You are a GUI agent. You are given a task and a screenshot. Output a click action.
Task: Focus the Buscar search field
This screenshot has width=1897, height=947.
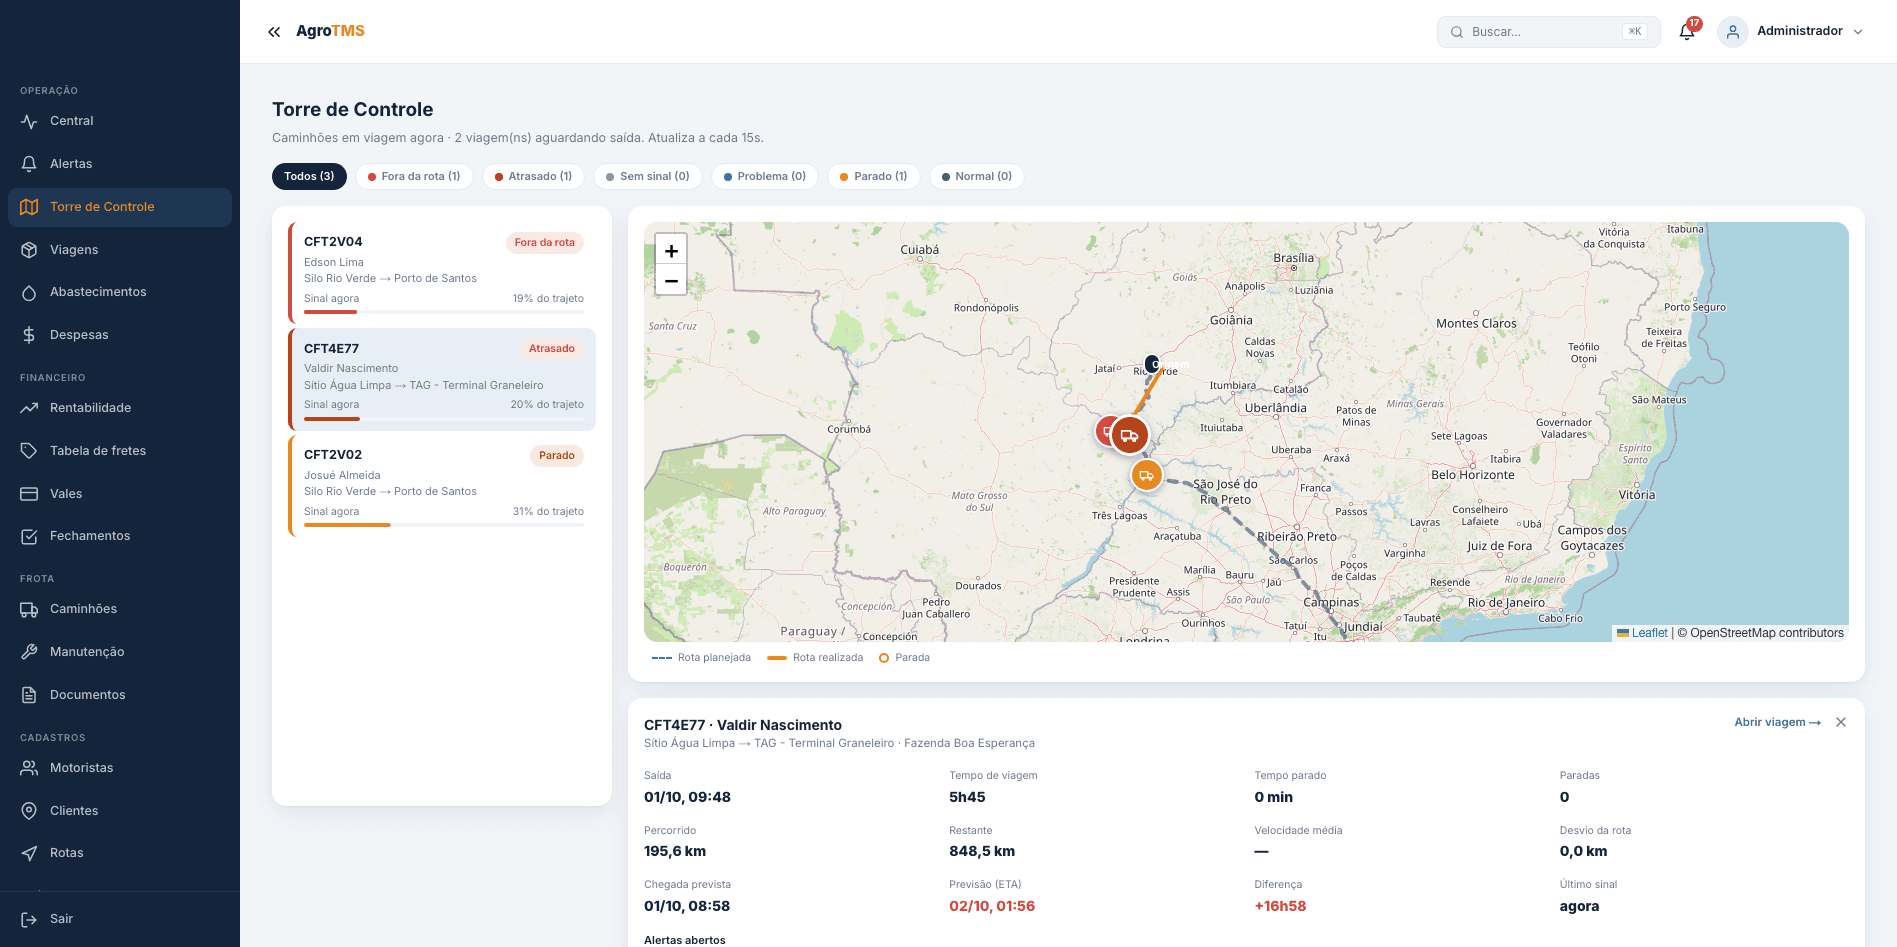click(1548, 32)
